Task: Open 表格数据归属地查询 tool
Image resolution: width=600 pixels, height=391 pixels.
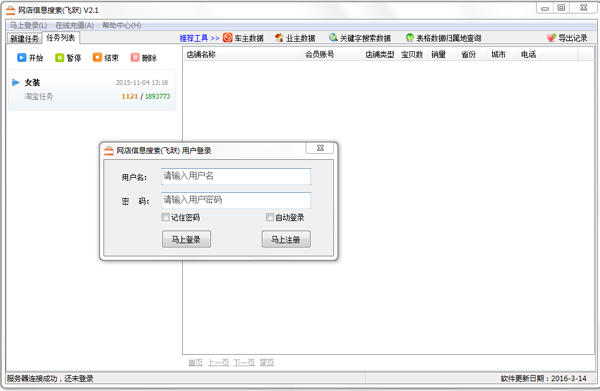Action: (443, 38)
